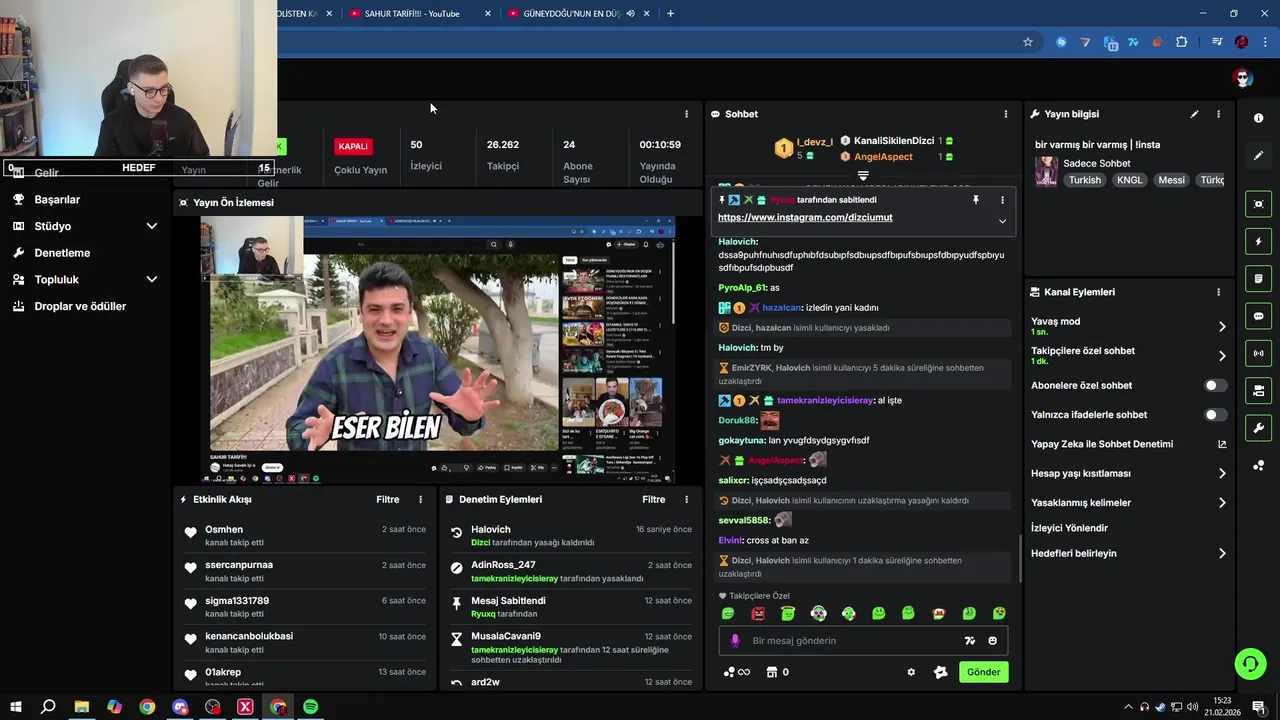Edit stream info with the Yayın bilgisi pencil
The image size is (1280, 720).
coord(1194,114)
